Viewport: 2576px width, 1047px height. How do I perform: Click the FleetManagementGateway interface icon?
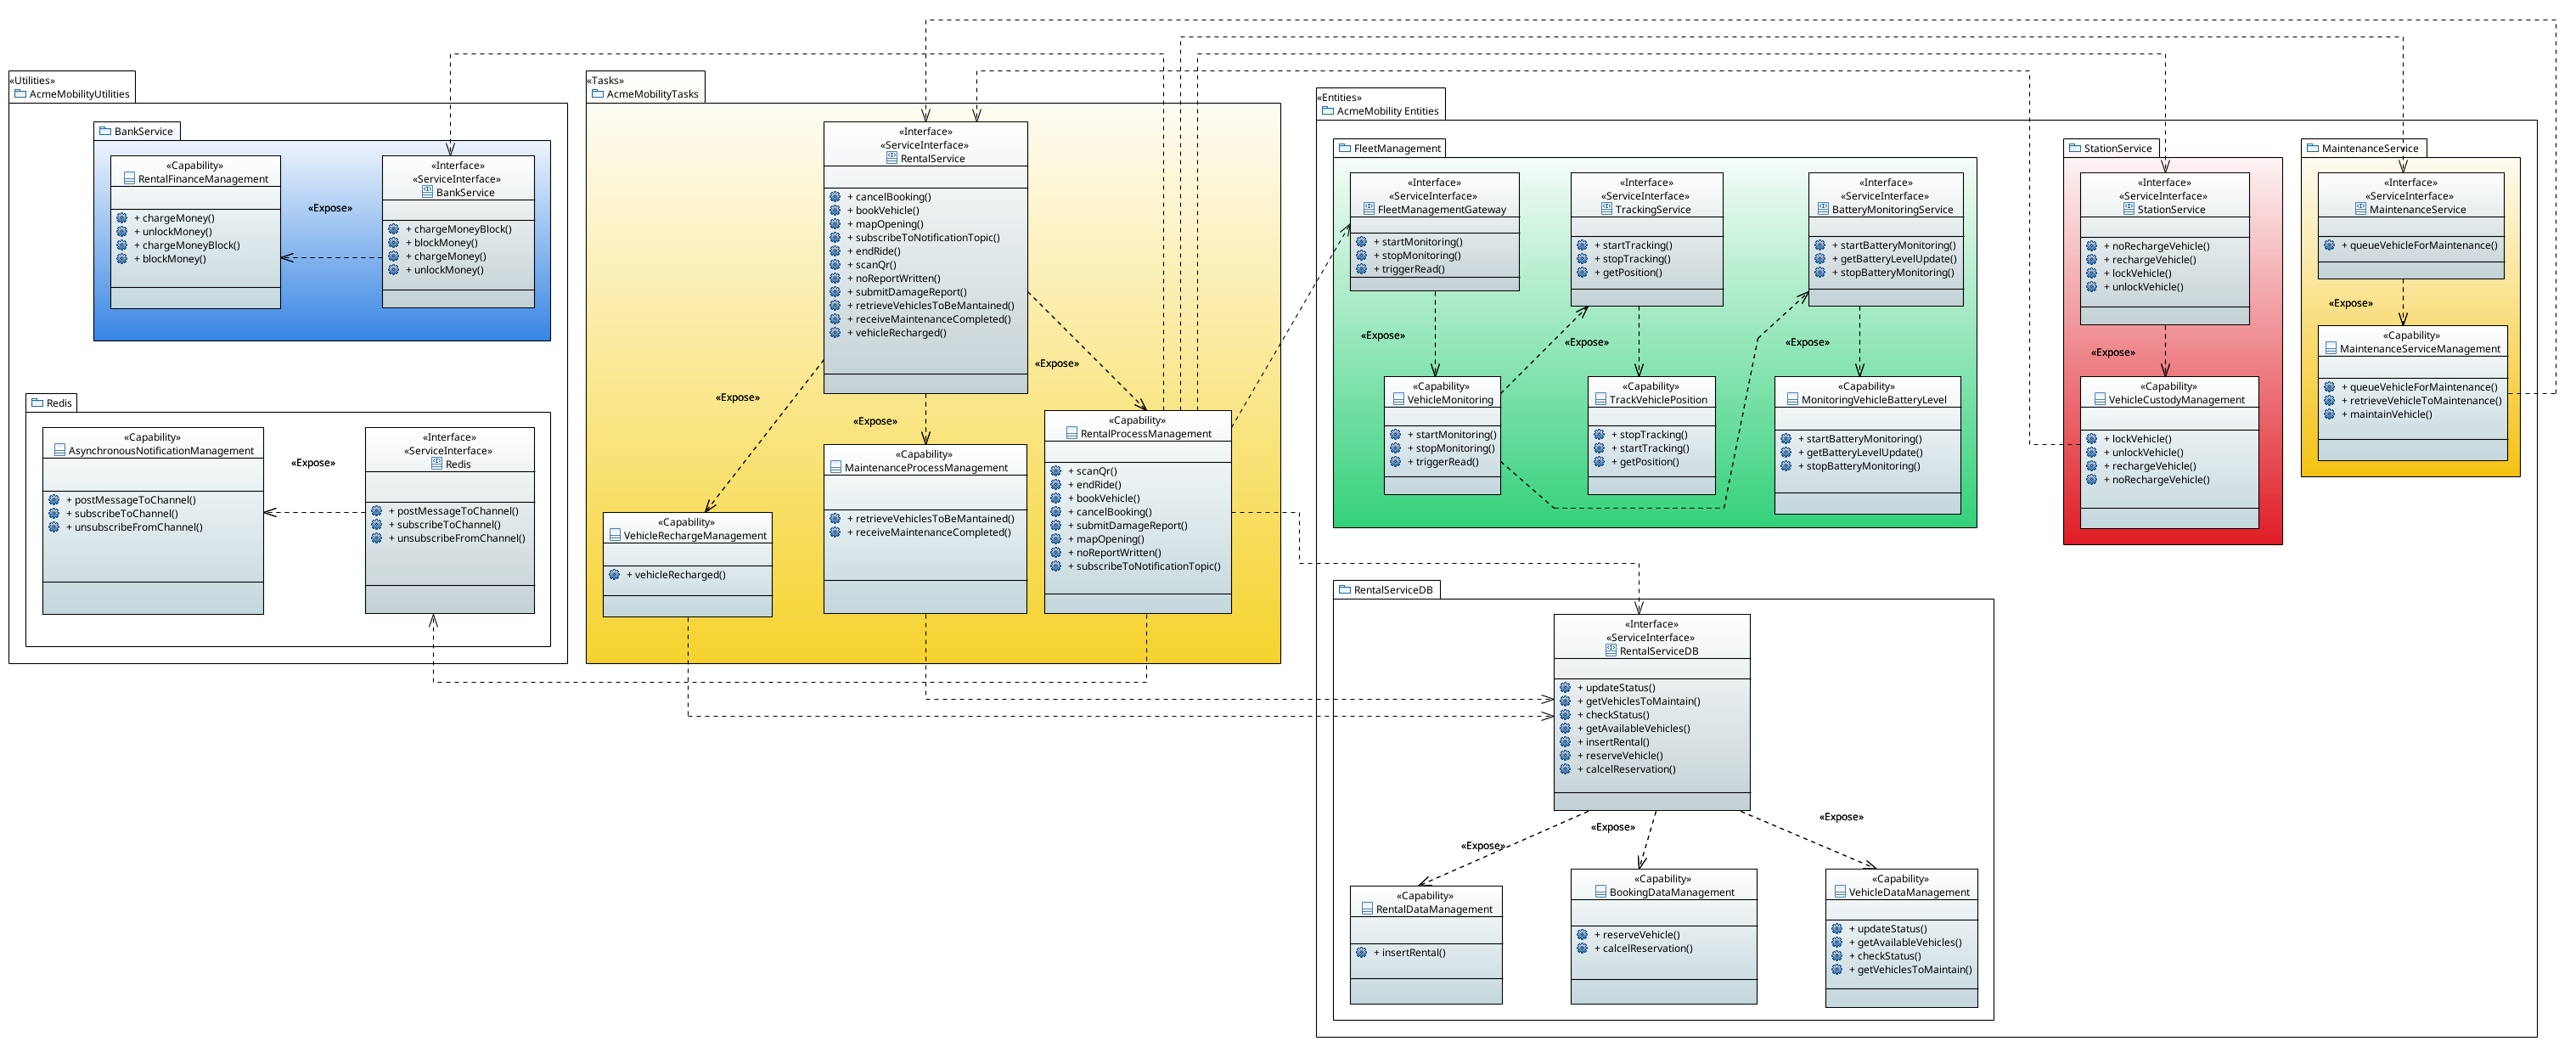(1369, 210)
